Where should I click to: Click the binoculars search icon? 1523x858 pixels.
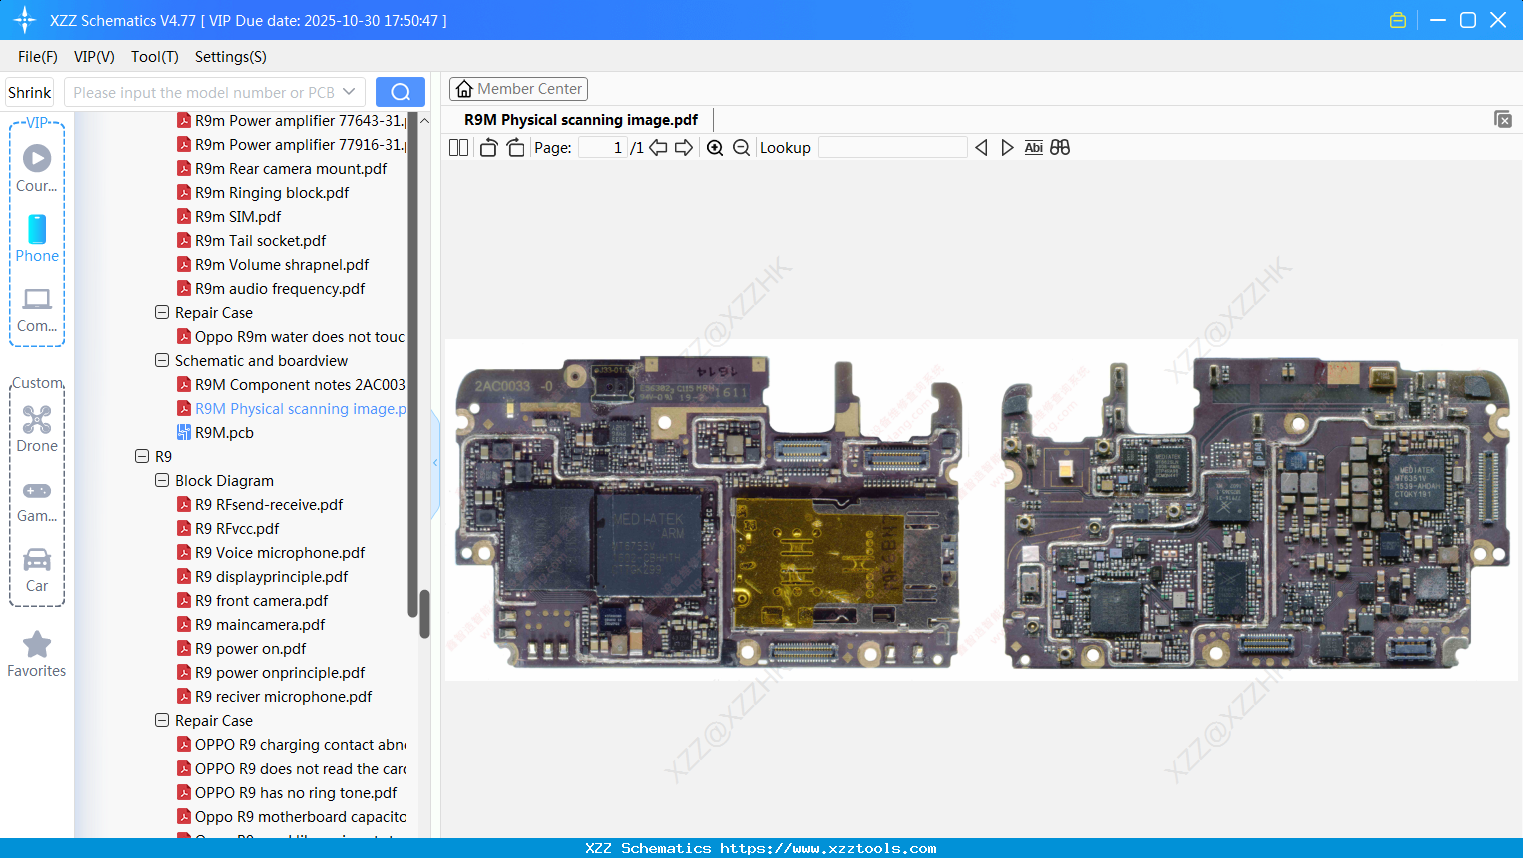[x=1060, y=148]
